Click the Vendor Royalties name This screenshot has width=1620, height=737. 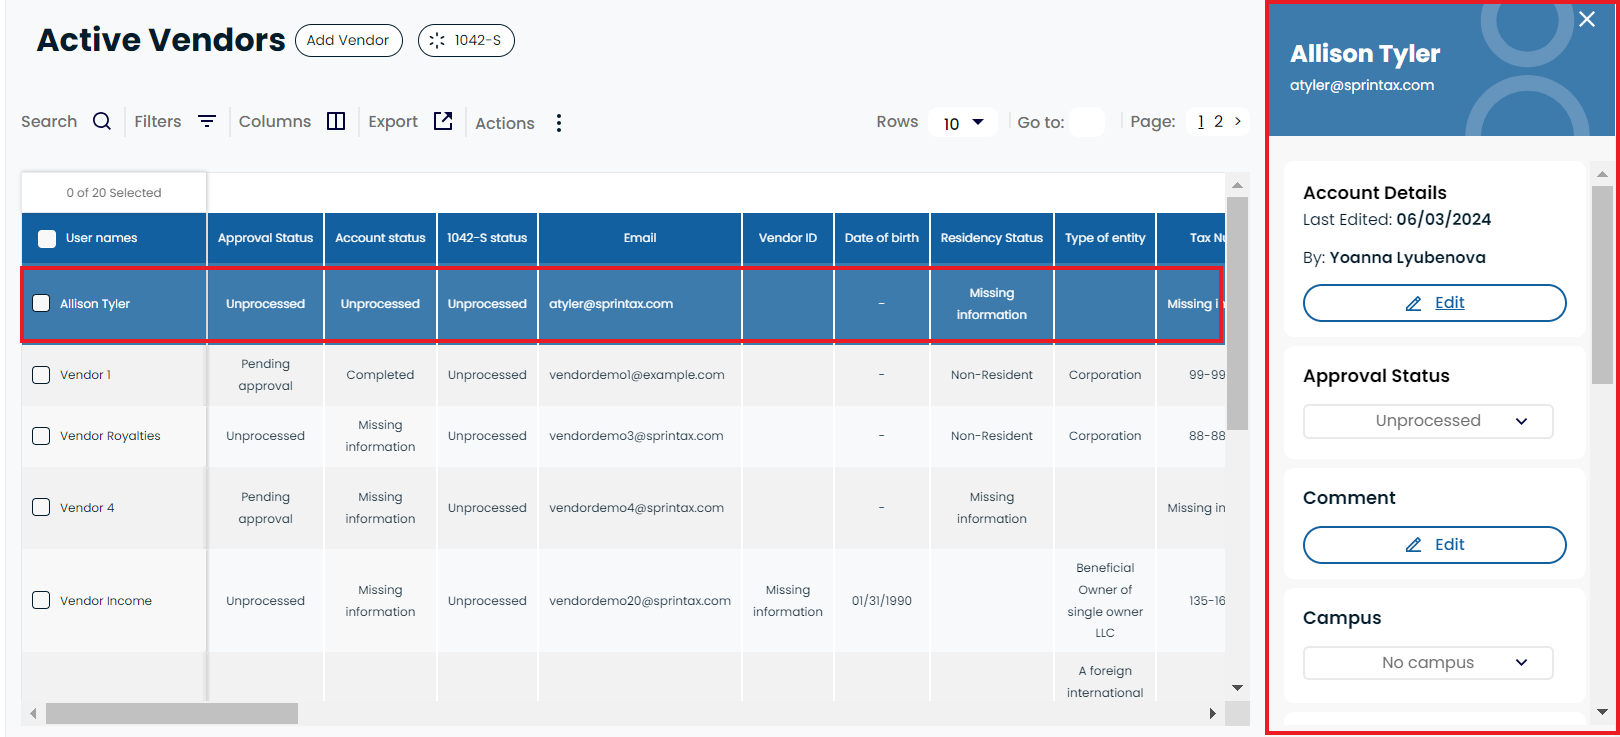click(x=110, y=436)
